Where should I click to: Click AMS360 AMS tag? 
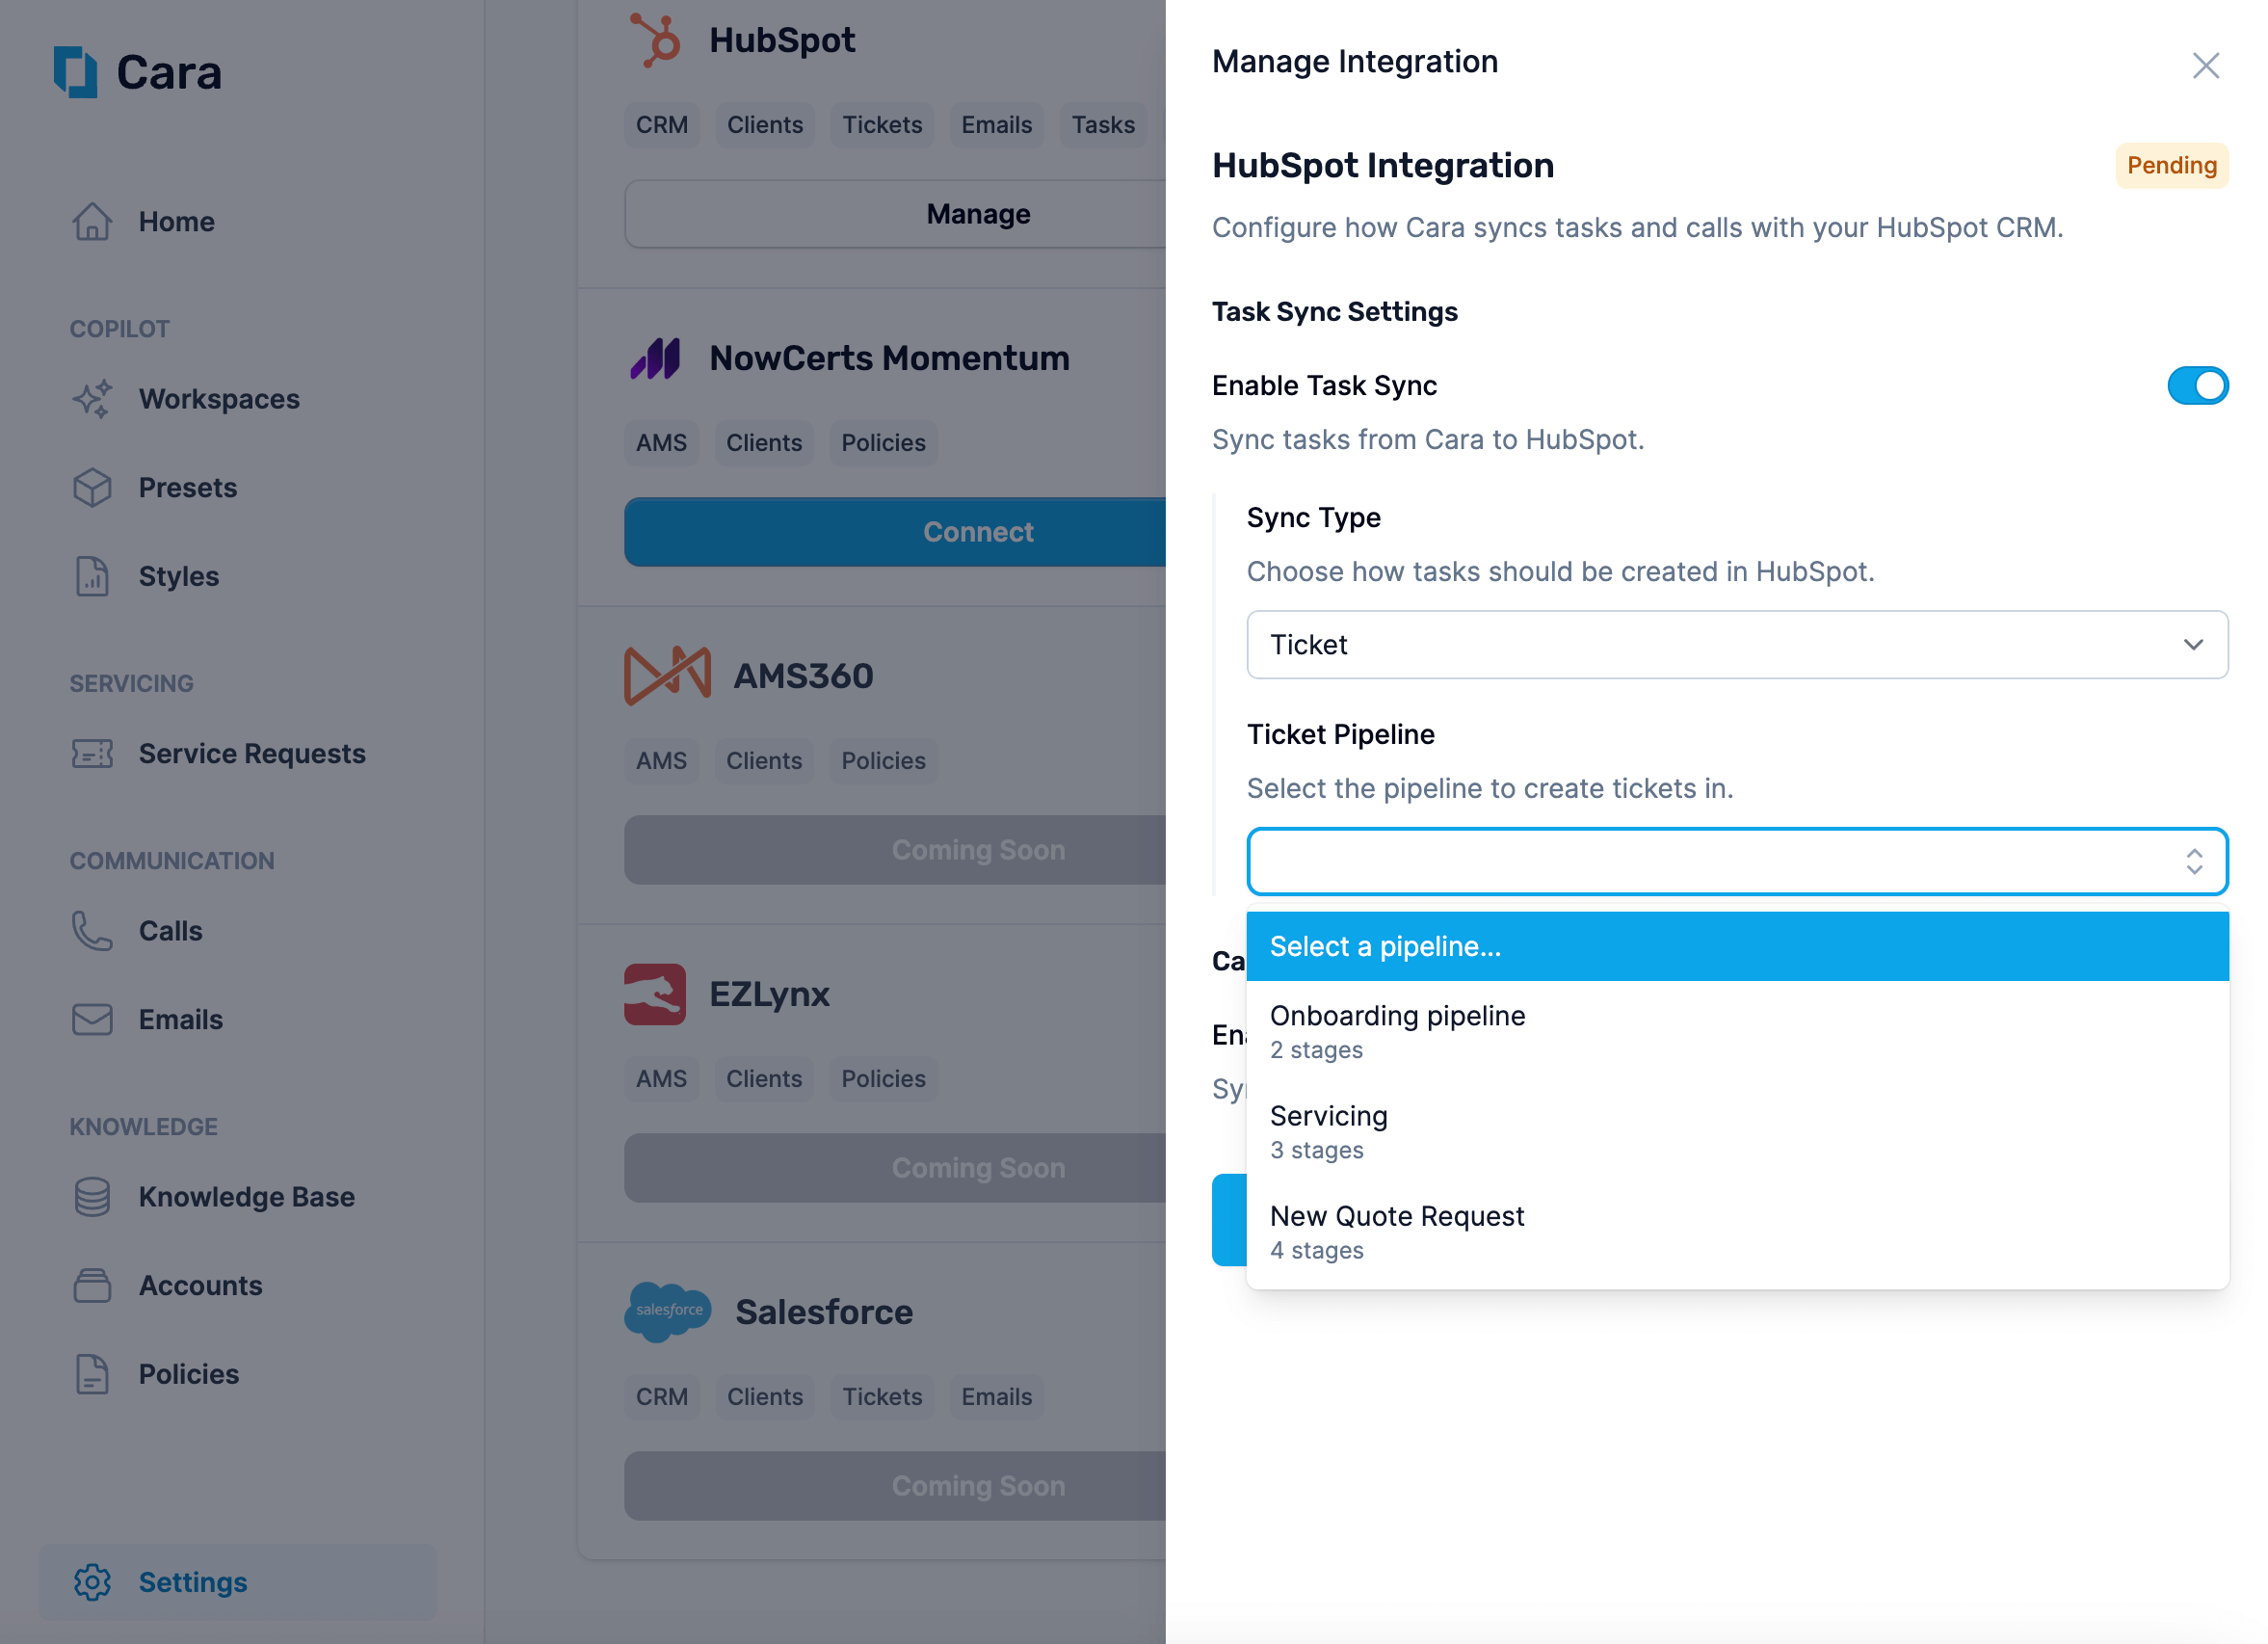click(662, 761)
